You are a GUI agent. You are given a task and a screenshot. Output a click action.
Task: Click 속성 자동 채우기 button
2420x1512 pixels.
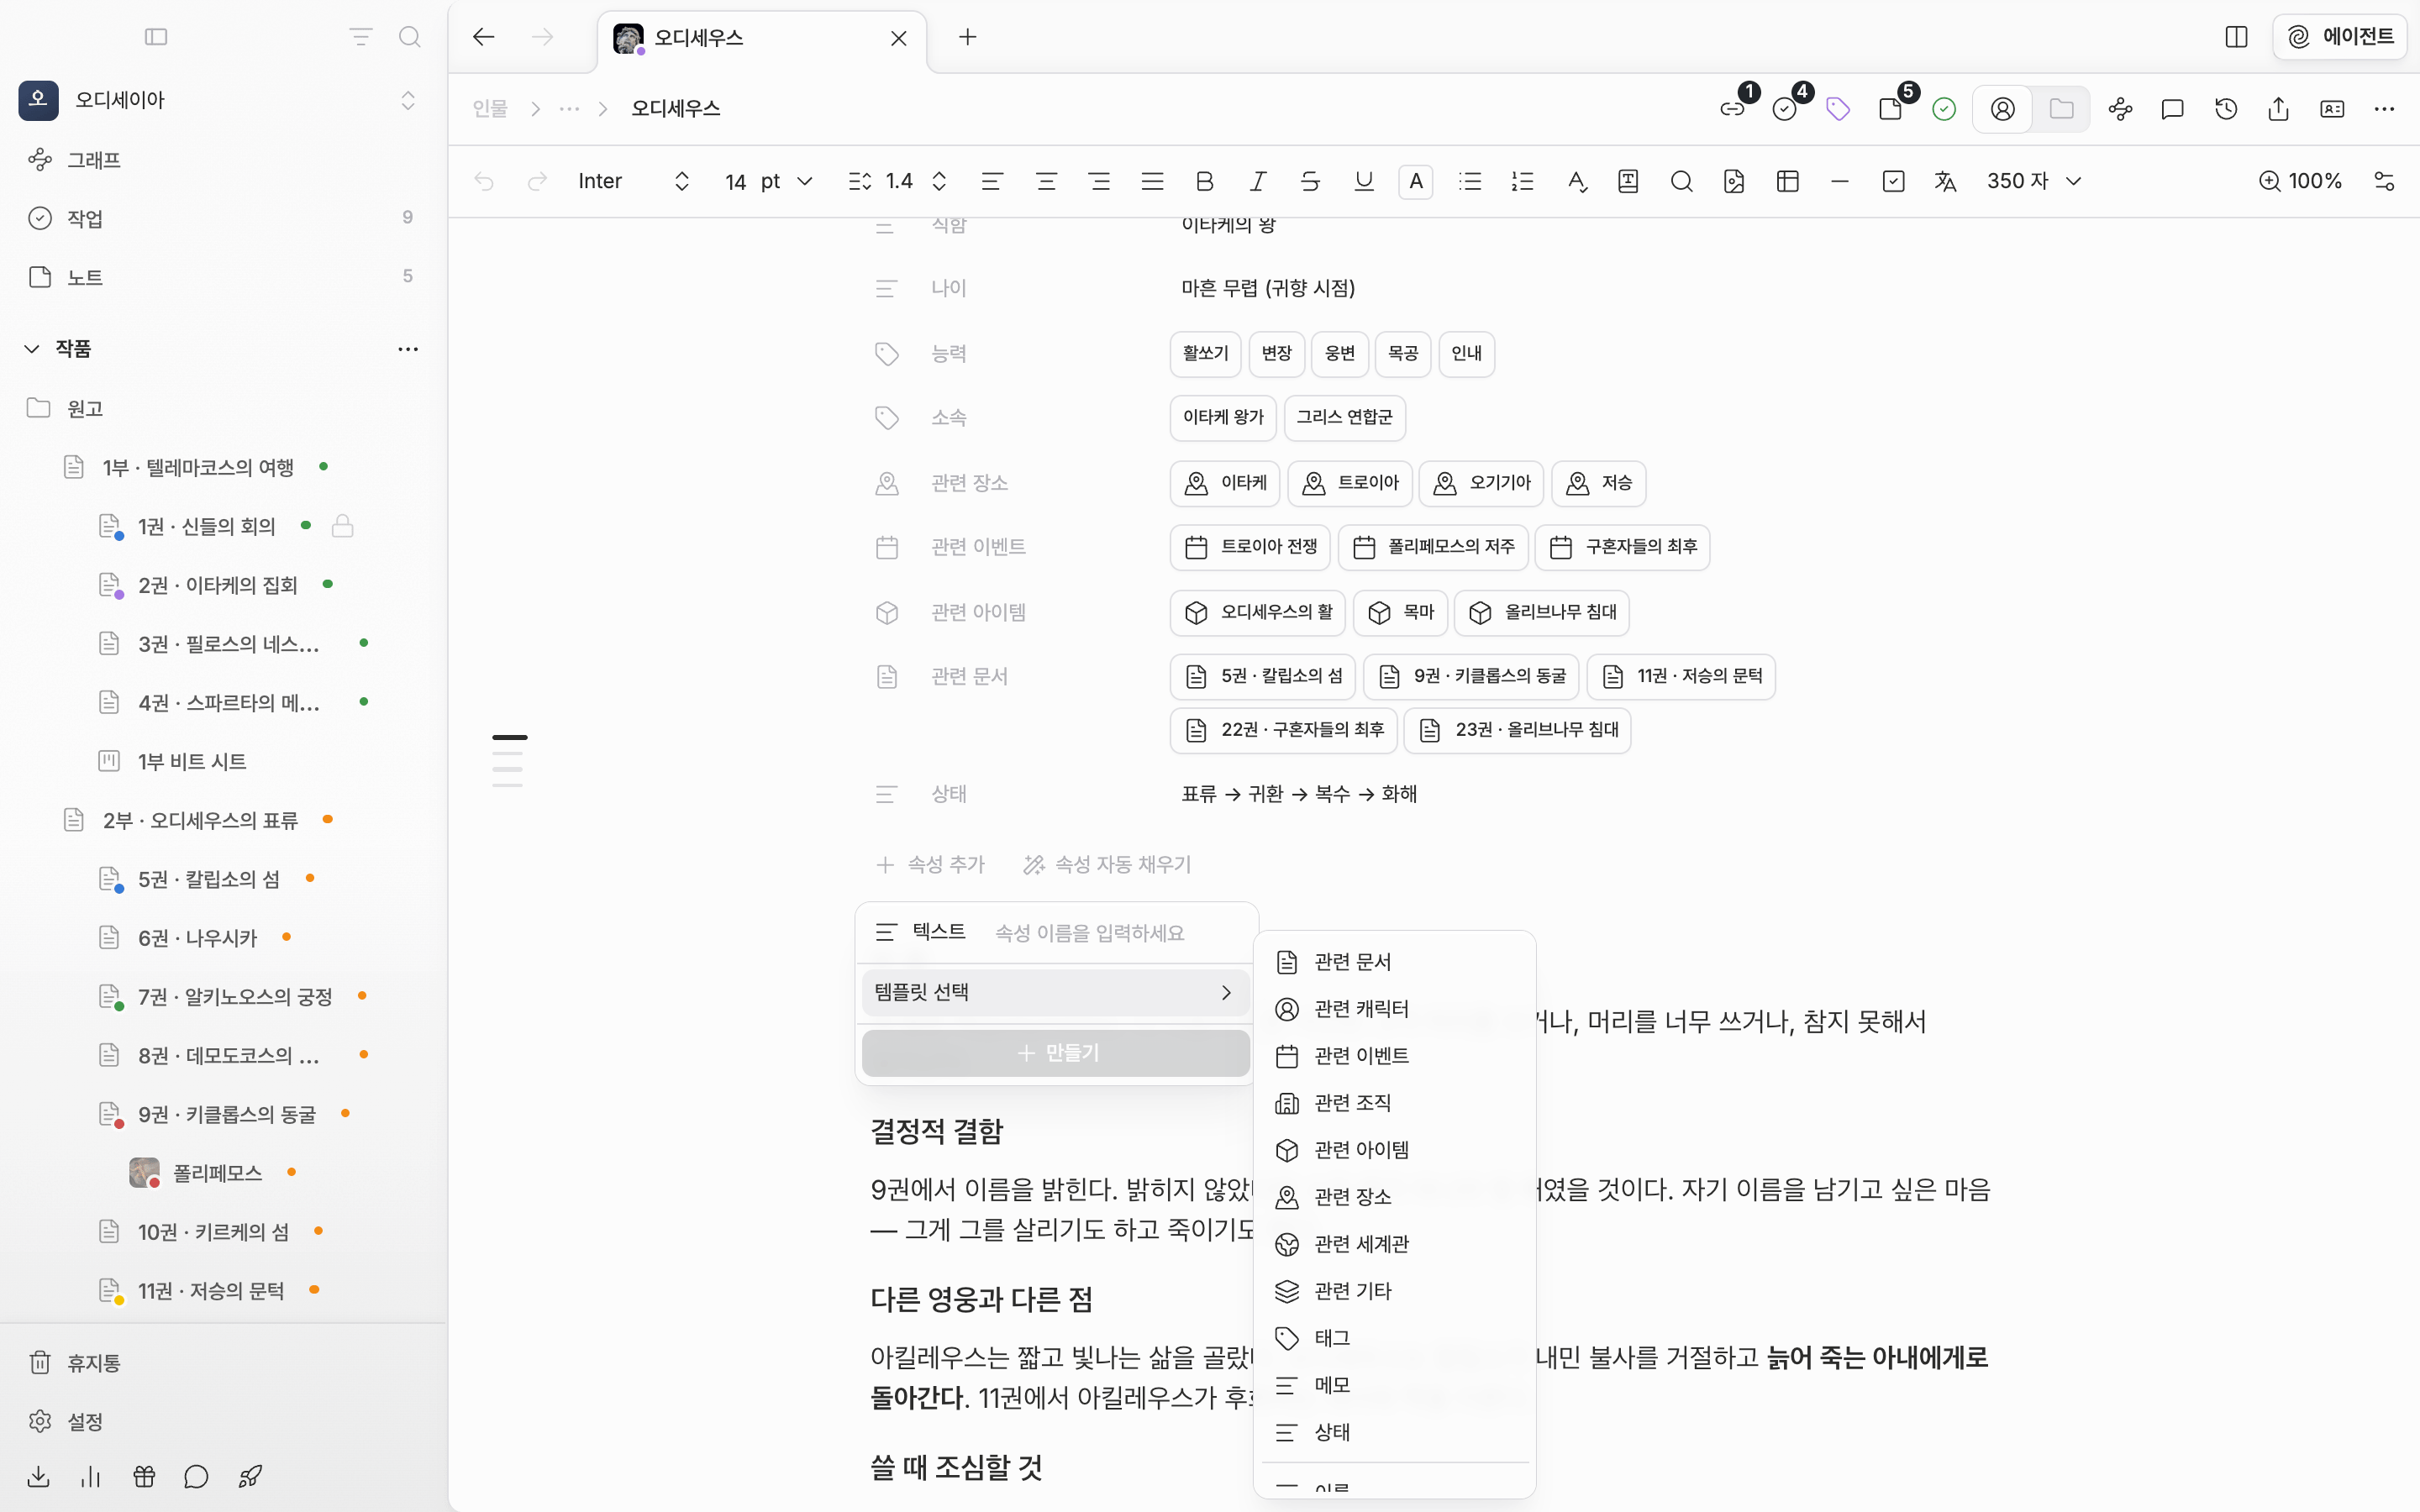[1107, 864]
